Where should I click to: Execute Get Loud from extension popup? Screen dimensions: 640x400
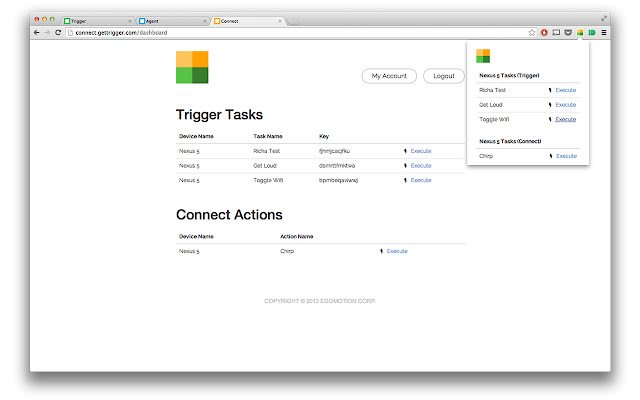click(566, 105)
